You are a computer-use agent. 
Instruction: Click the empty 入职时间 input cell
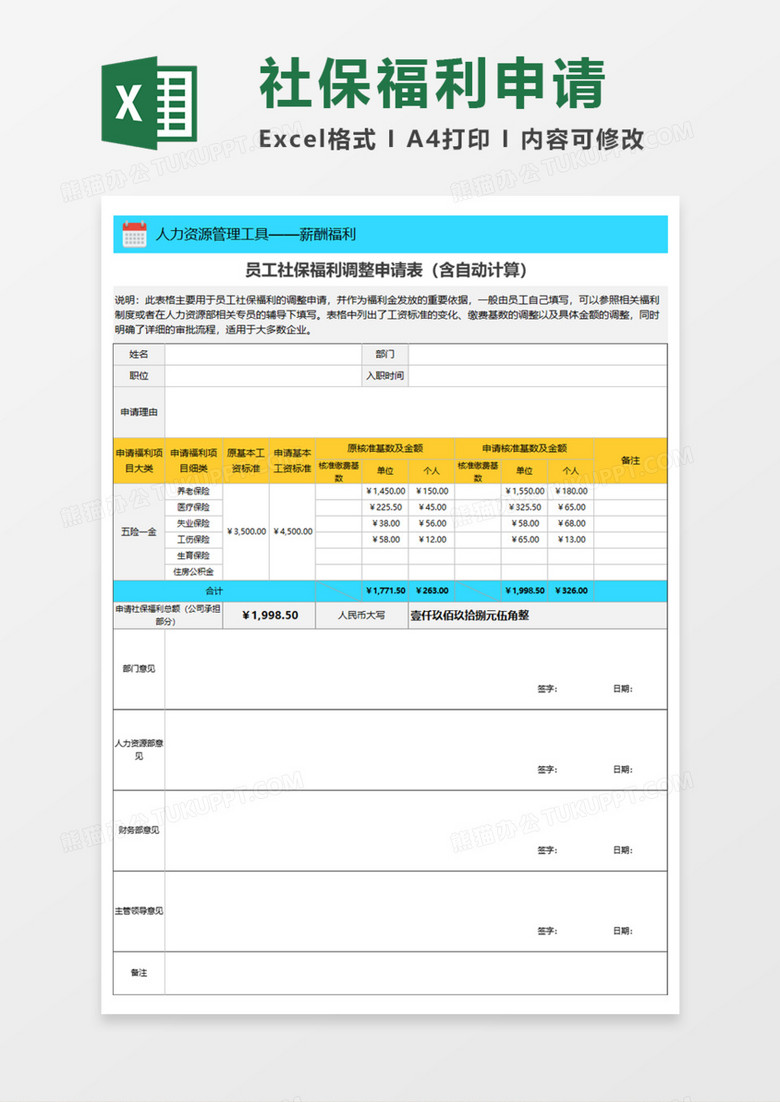pos(537,376)
